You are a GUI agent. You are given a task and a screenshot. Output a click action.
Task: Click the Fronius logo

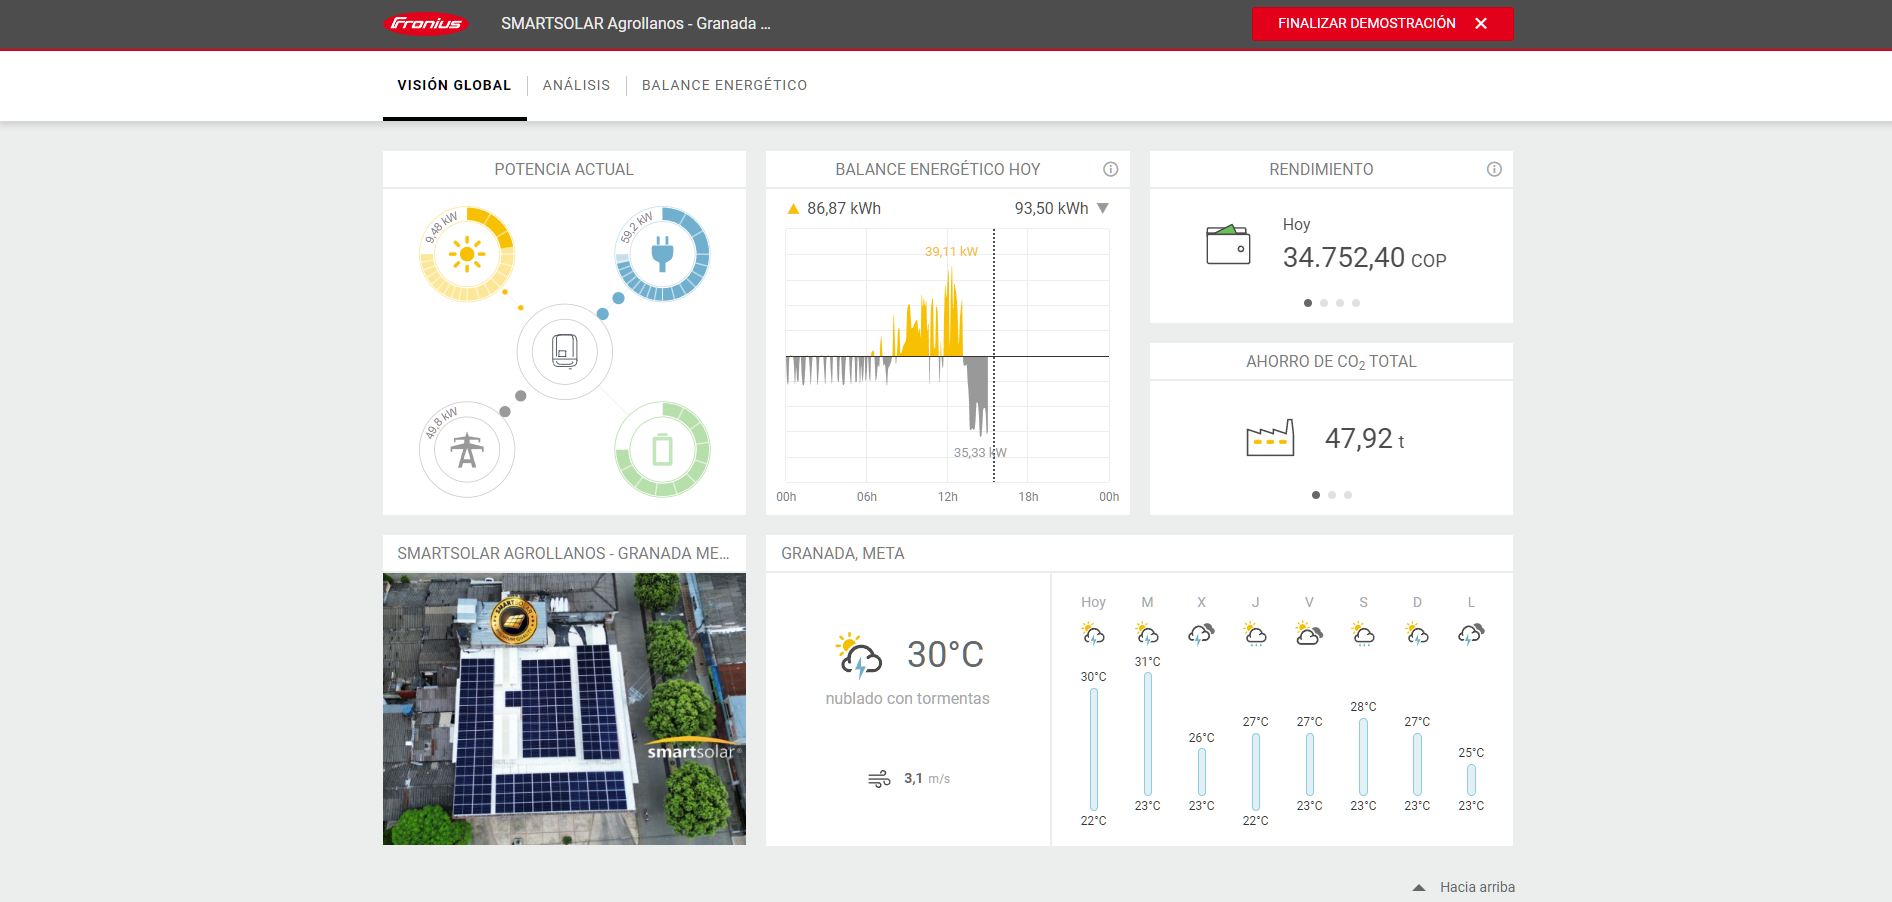click(426, 23)
